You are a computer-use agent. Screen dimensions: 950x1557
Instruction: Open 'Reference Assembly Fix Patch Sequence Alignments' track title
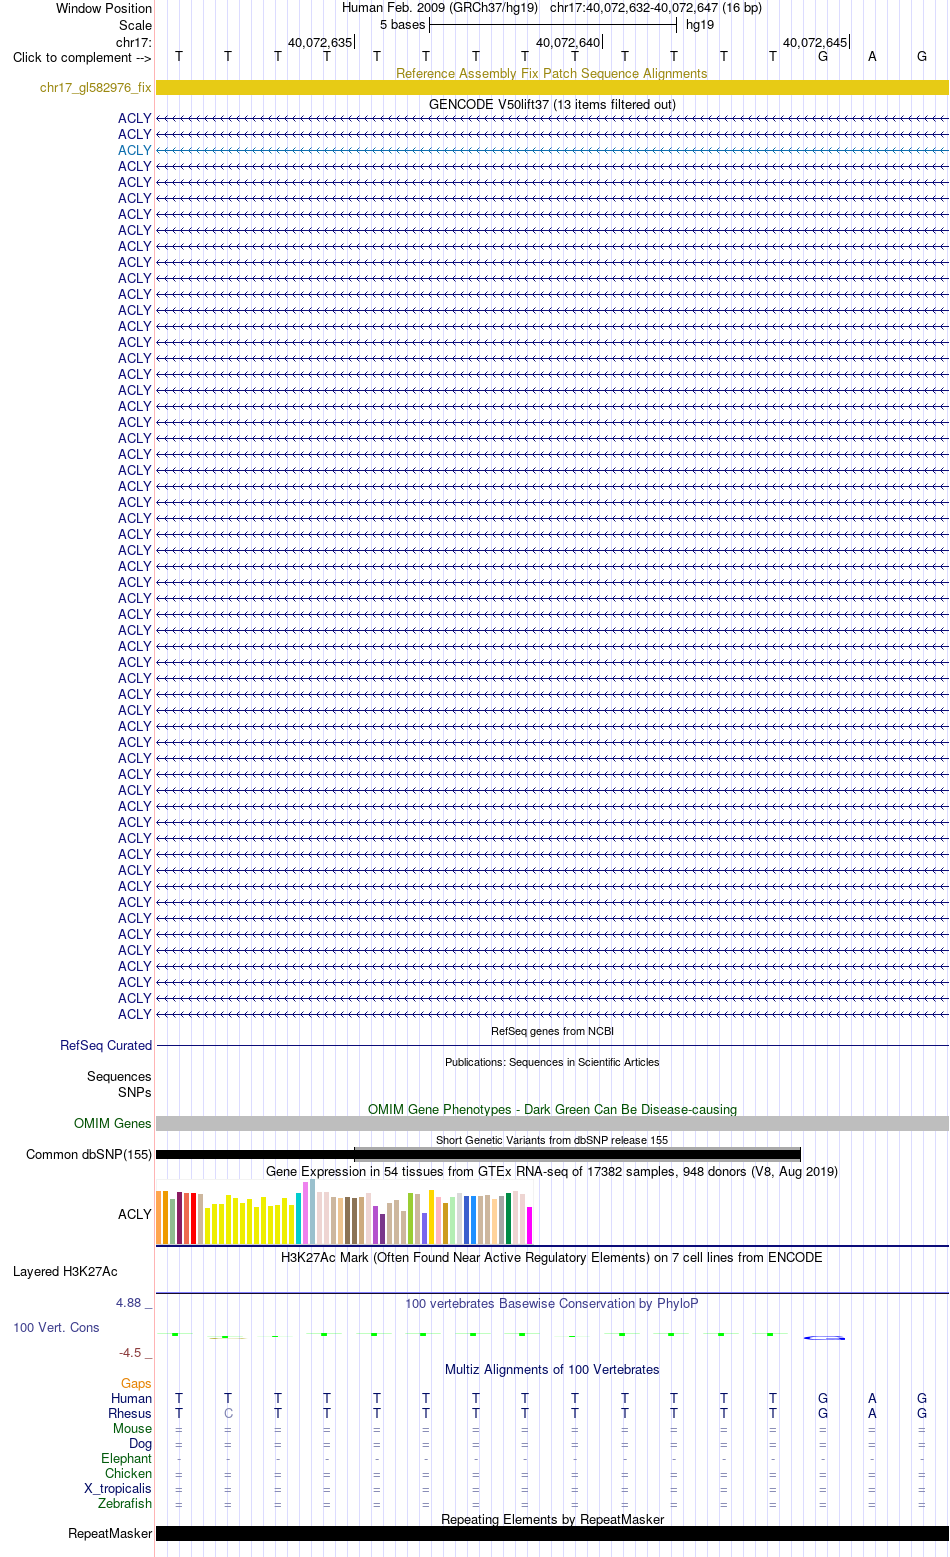[552, 73]
